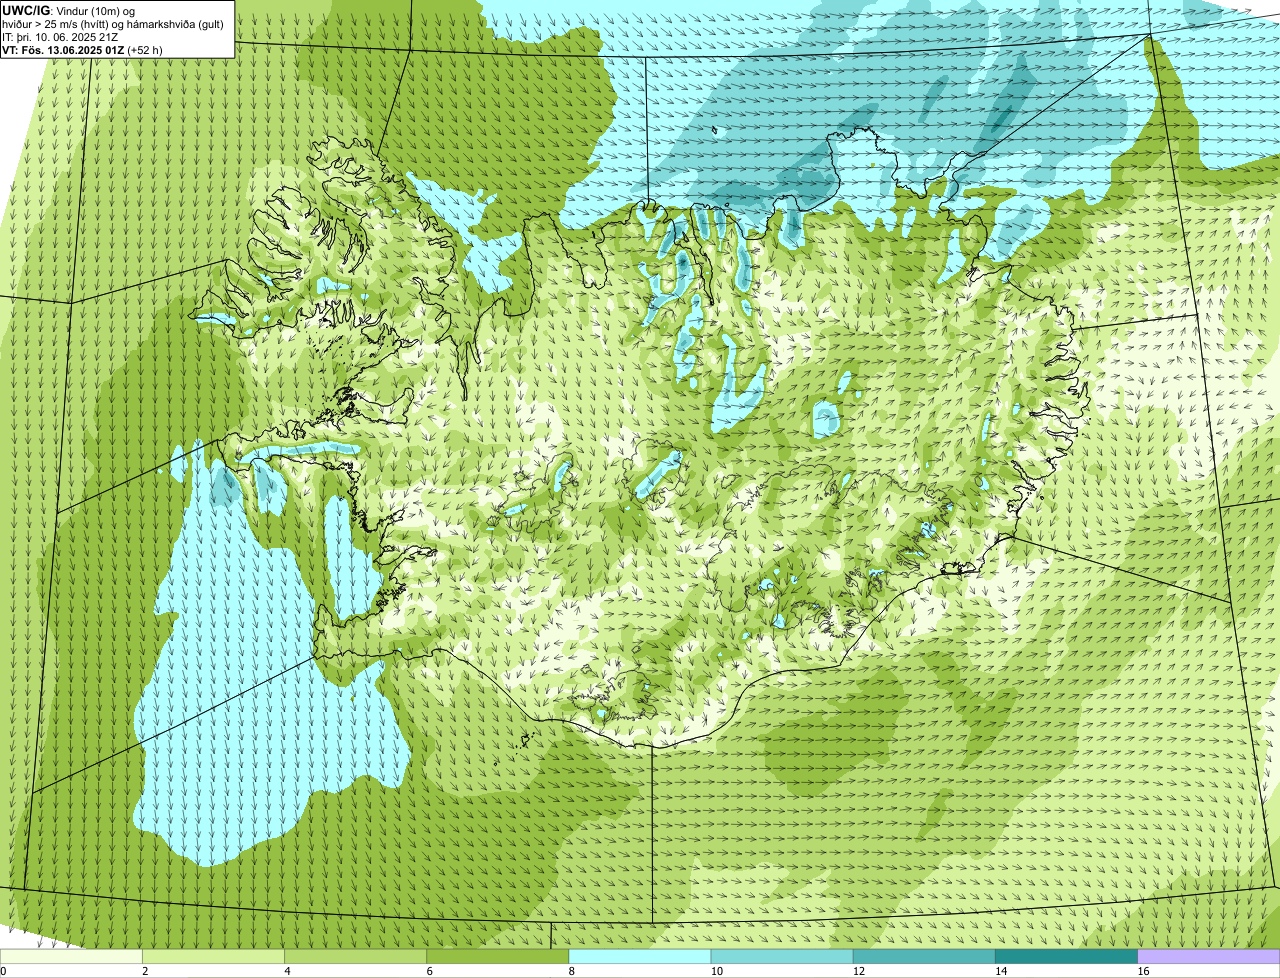1280x978 pixels.
Task: Choose the 14–16 m/s dark teal legend swatch
Action: pyautogui.click(x=1067, y=956)
